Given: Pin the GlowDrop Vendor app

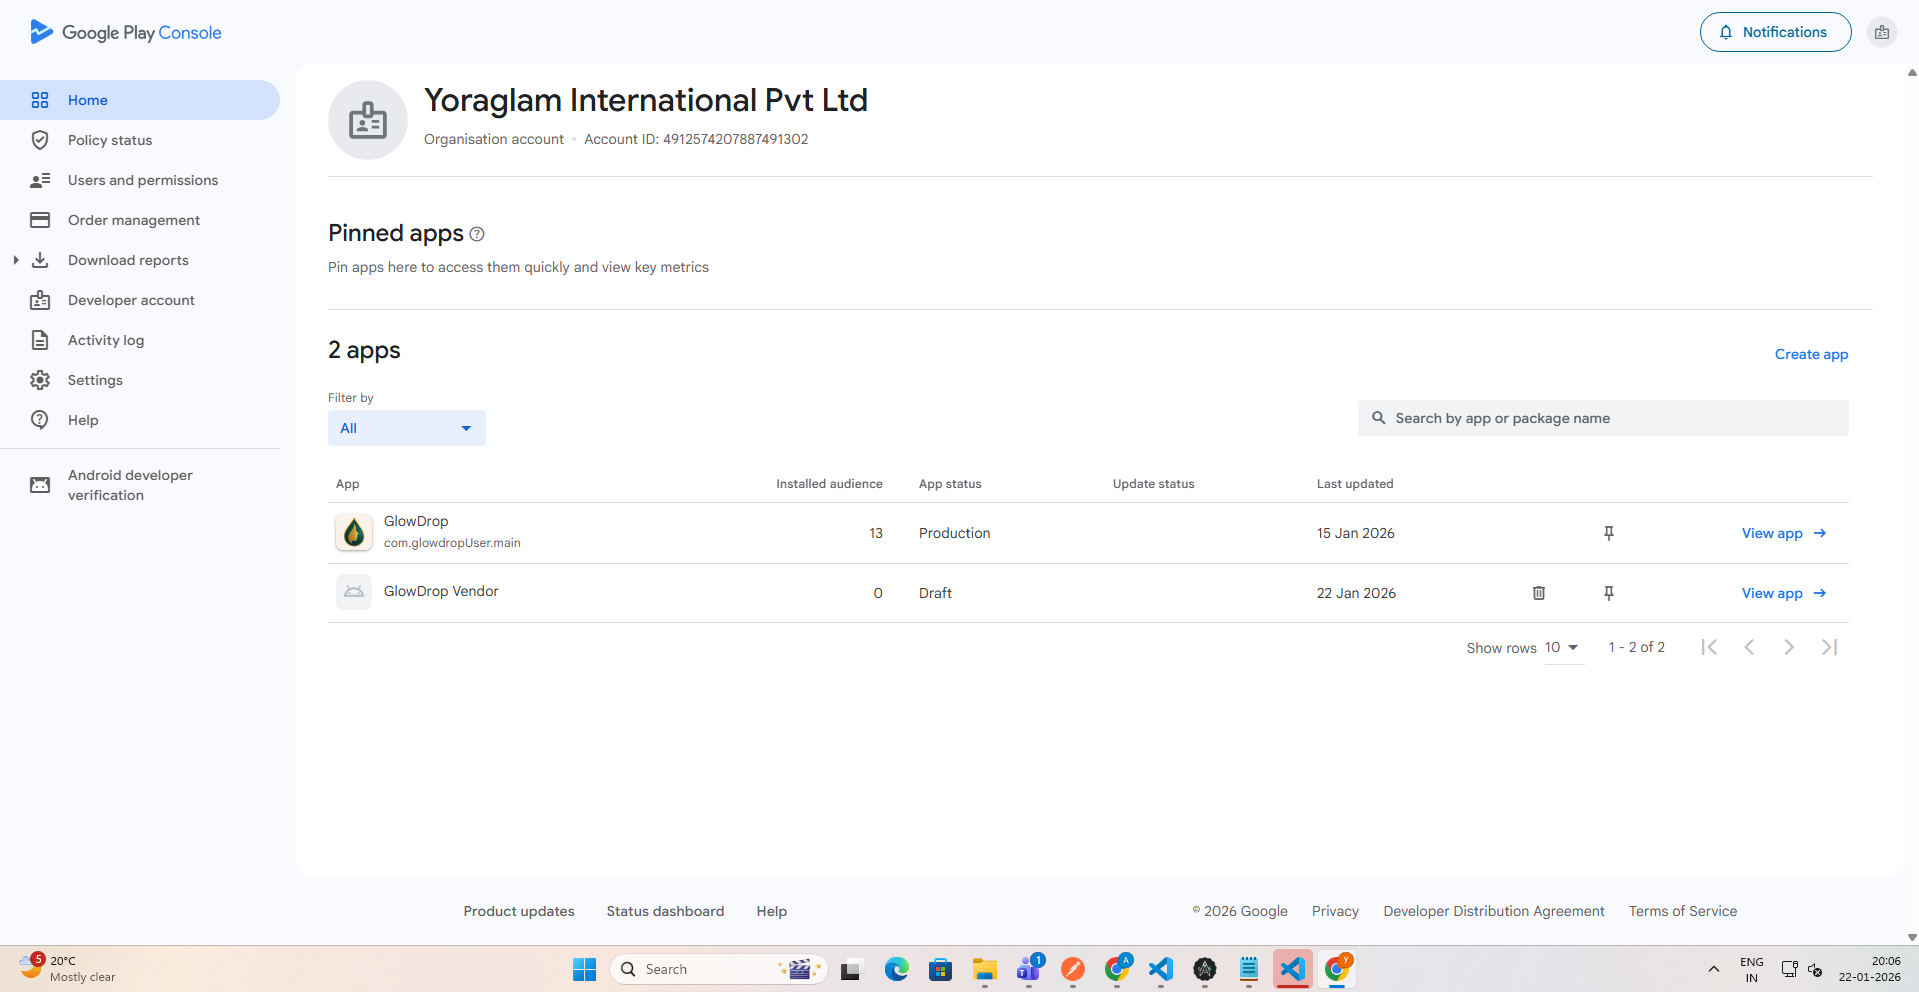Looking at the screenshot, I should pyautogui.click(x=1608, y=593).
